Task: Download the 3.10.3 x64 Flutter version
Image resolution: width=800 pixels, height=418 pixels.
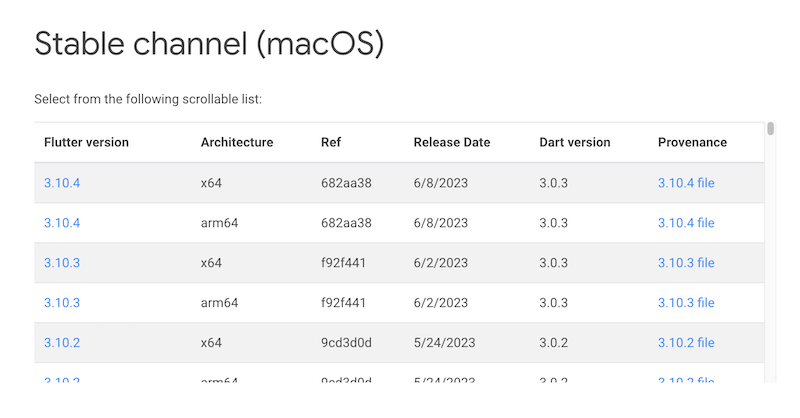Action: (62, 263)
